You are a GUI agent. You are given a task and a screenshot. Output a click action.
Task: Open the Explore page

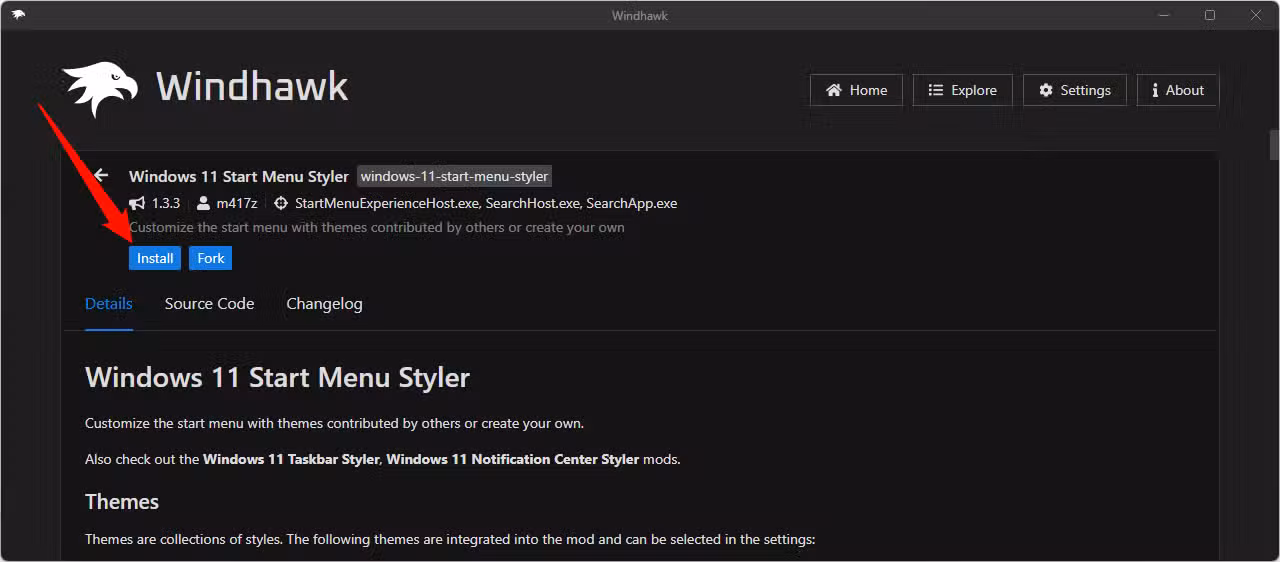pyautogui.click(x=962, y=90)
